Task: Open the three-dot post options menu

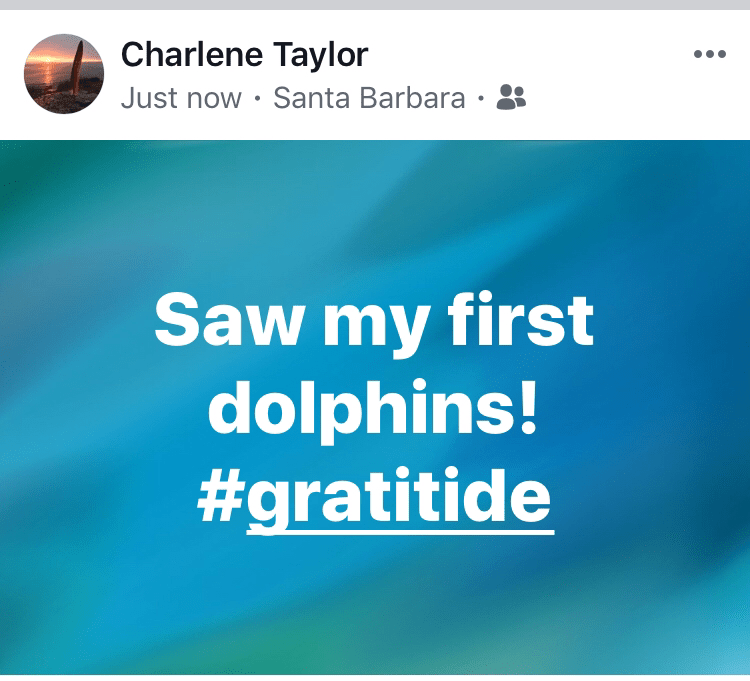Action: tap(709, 54)
